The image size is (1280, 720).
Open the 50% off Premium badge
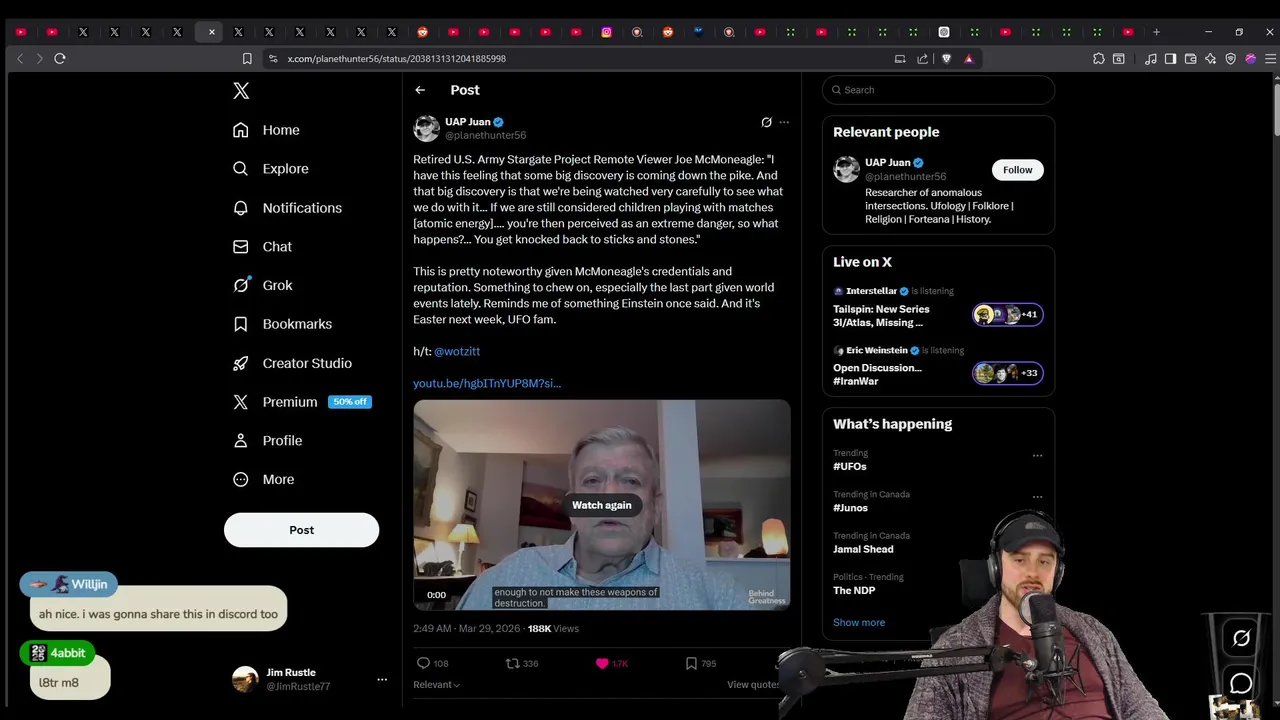coord(350,402)
